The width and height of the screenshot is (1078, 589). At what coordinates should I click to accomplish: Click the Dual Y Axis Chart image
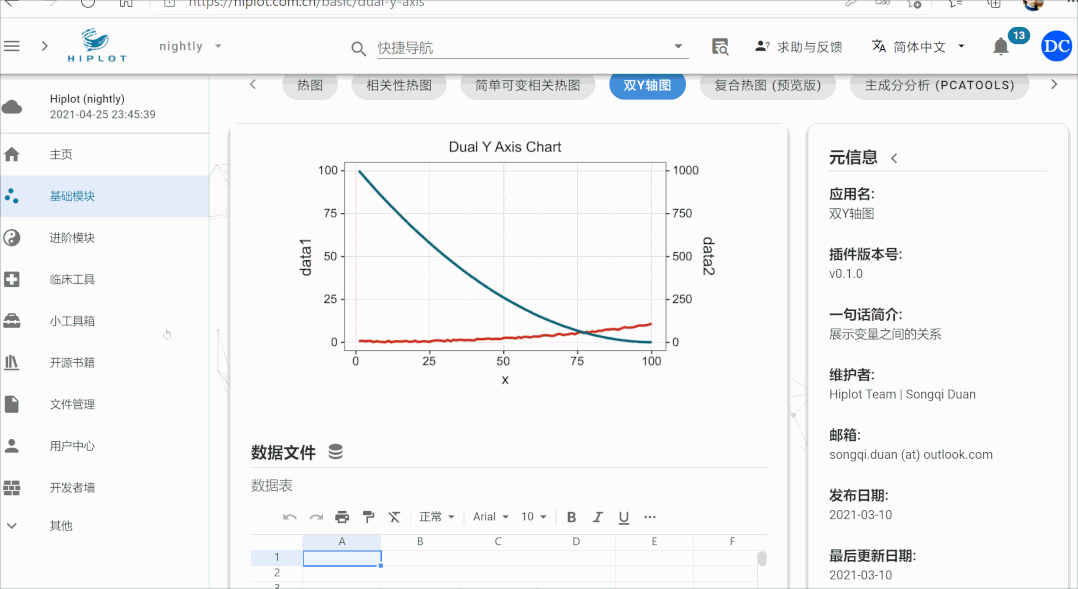[507, 263]
